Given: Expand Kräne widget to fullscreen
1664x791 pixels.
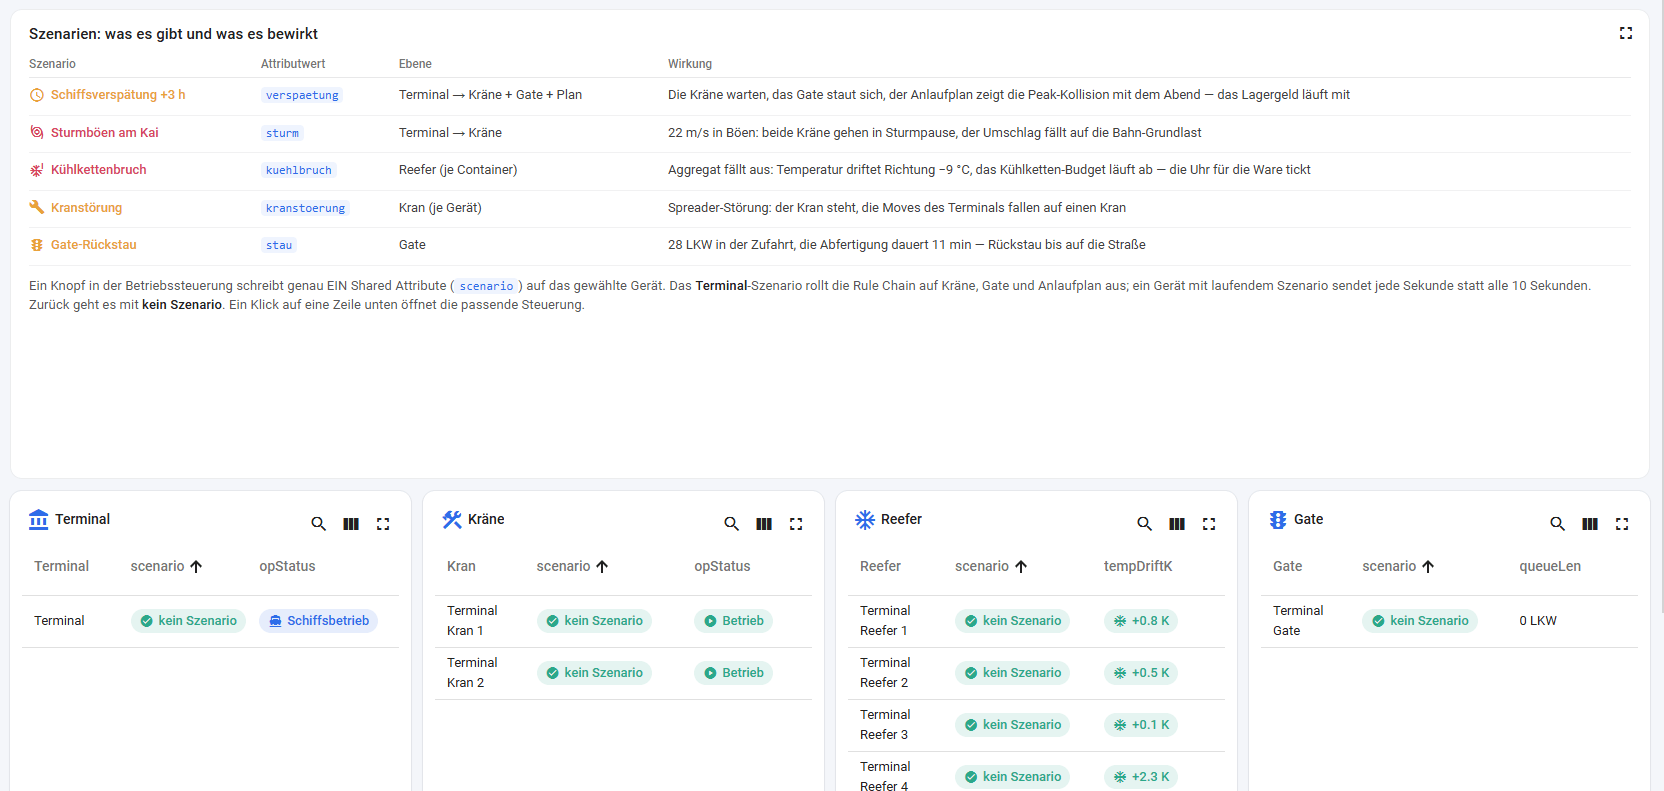Looking at the screenshot, I should point(796,524).
